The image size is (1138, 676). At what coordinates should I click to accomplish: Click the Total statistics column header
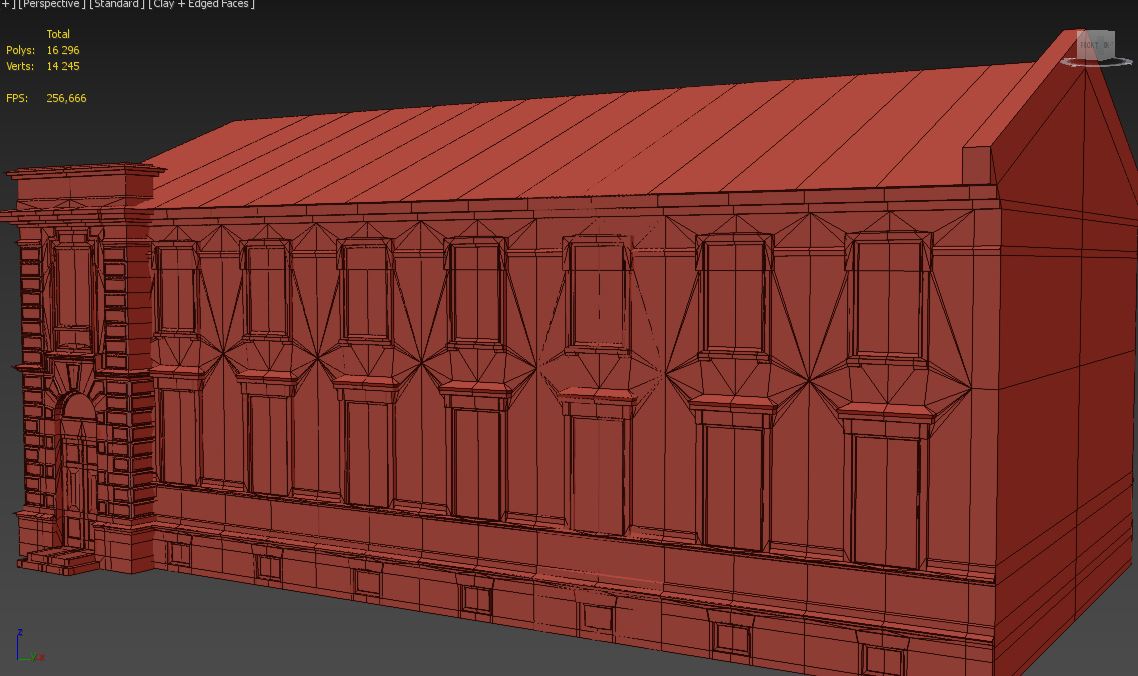pyautogui.click(x=58, y=34)
